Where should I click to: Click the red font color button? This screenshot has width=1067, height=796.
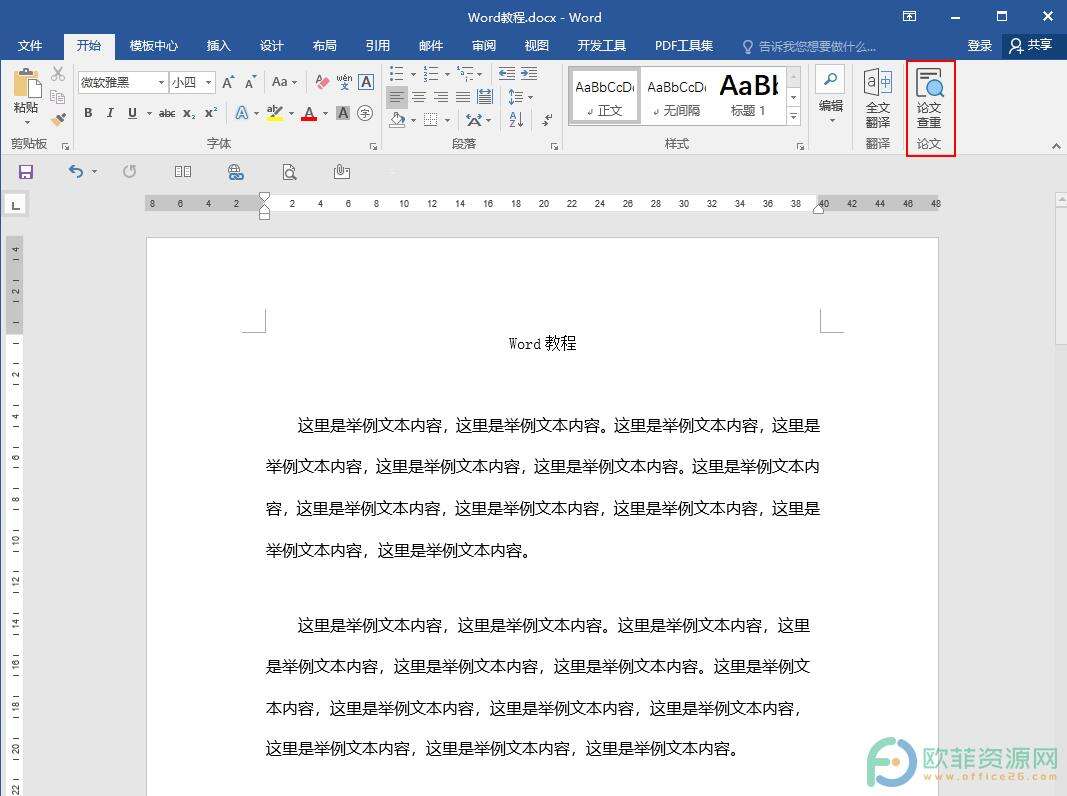tap(309, 114)
